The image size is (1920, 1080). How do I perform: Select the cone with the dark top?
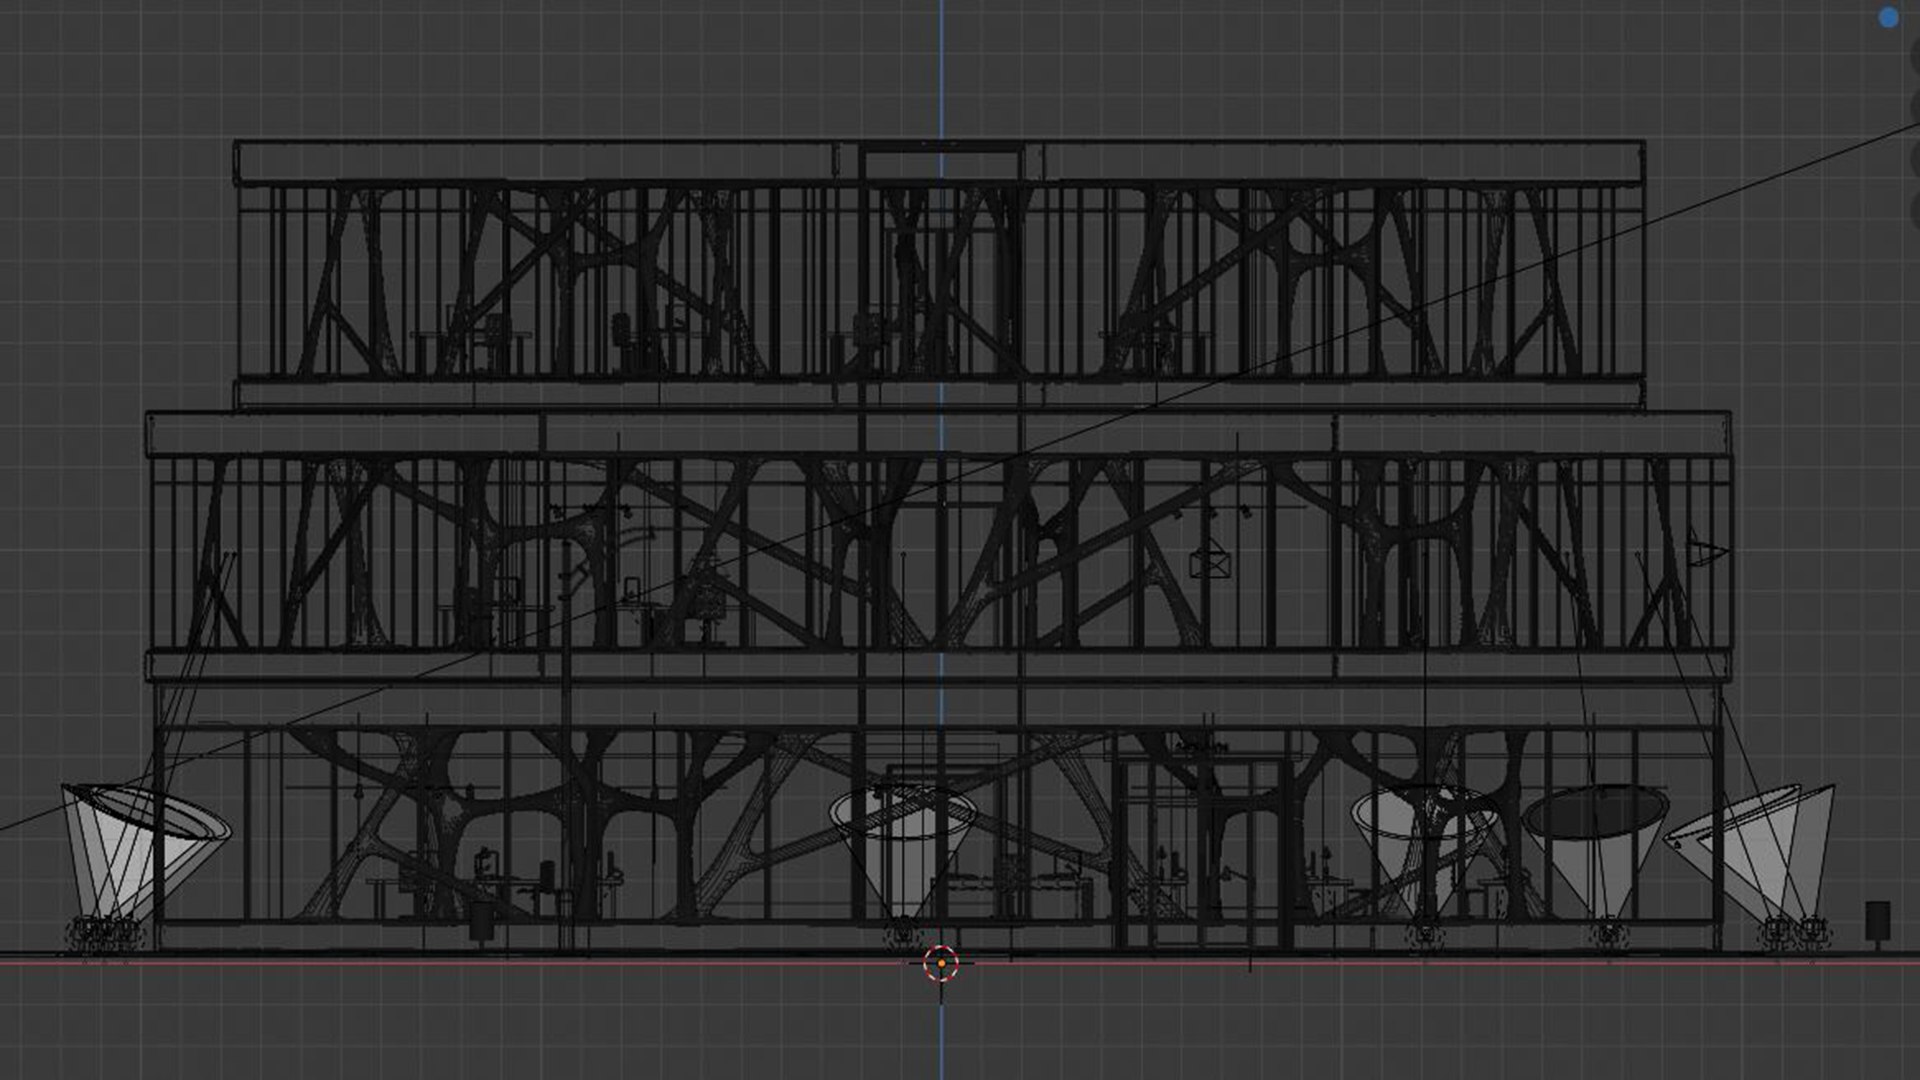pyautogui.click(x=1594, y=851)
